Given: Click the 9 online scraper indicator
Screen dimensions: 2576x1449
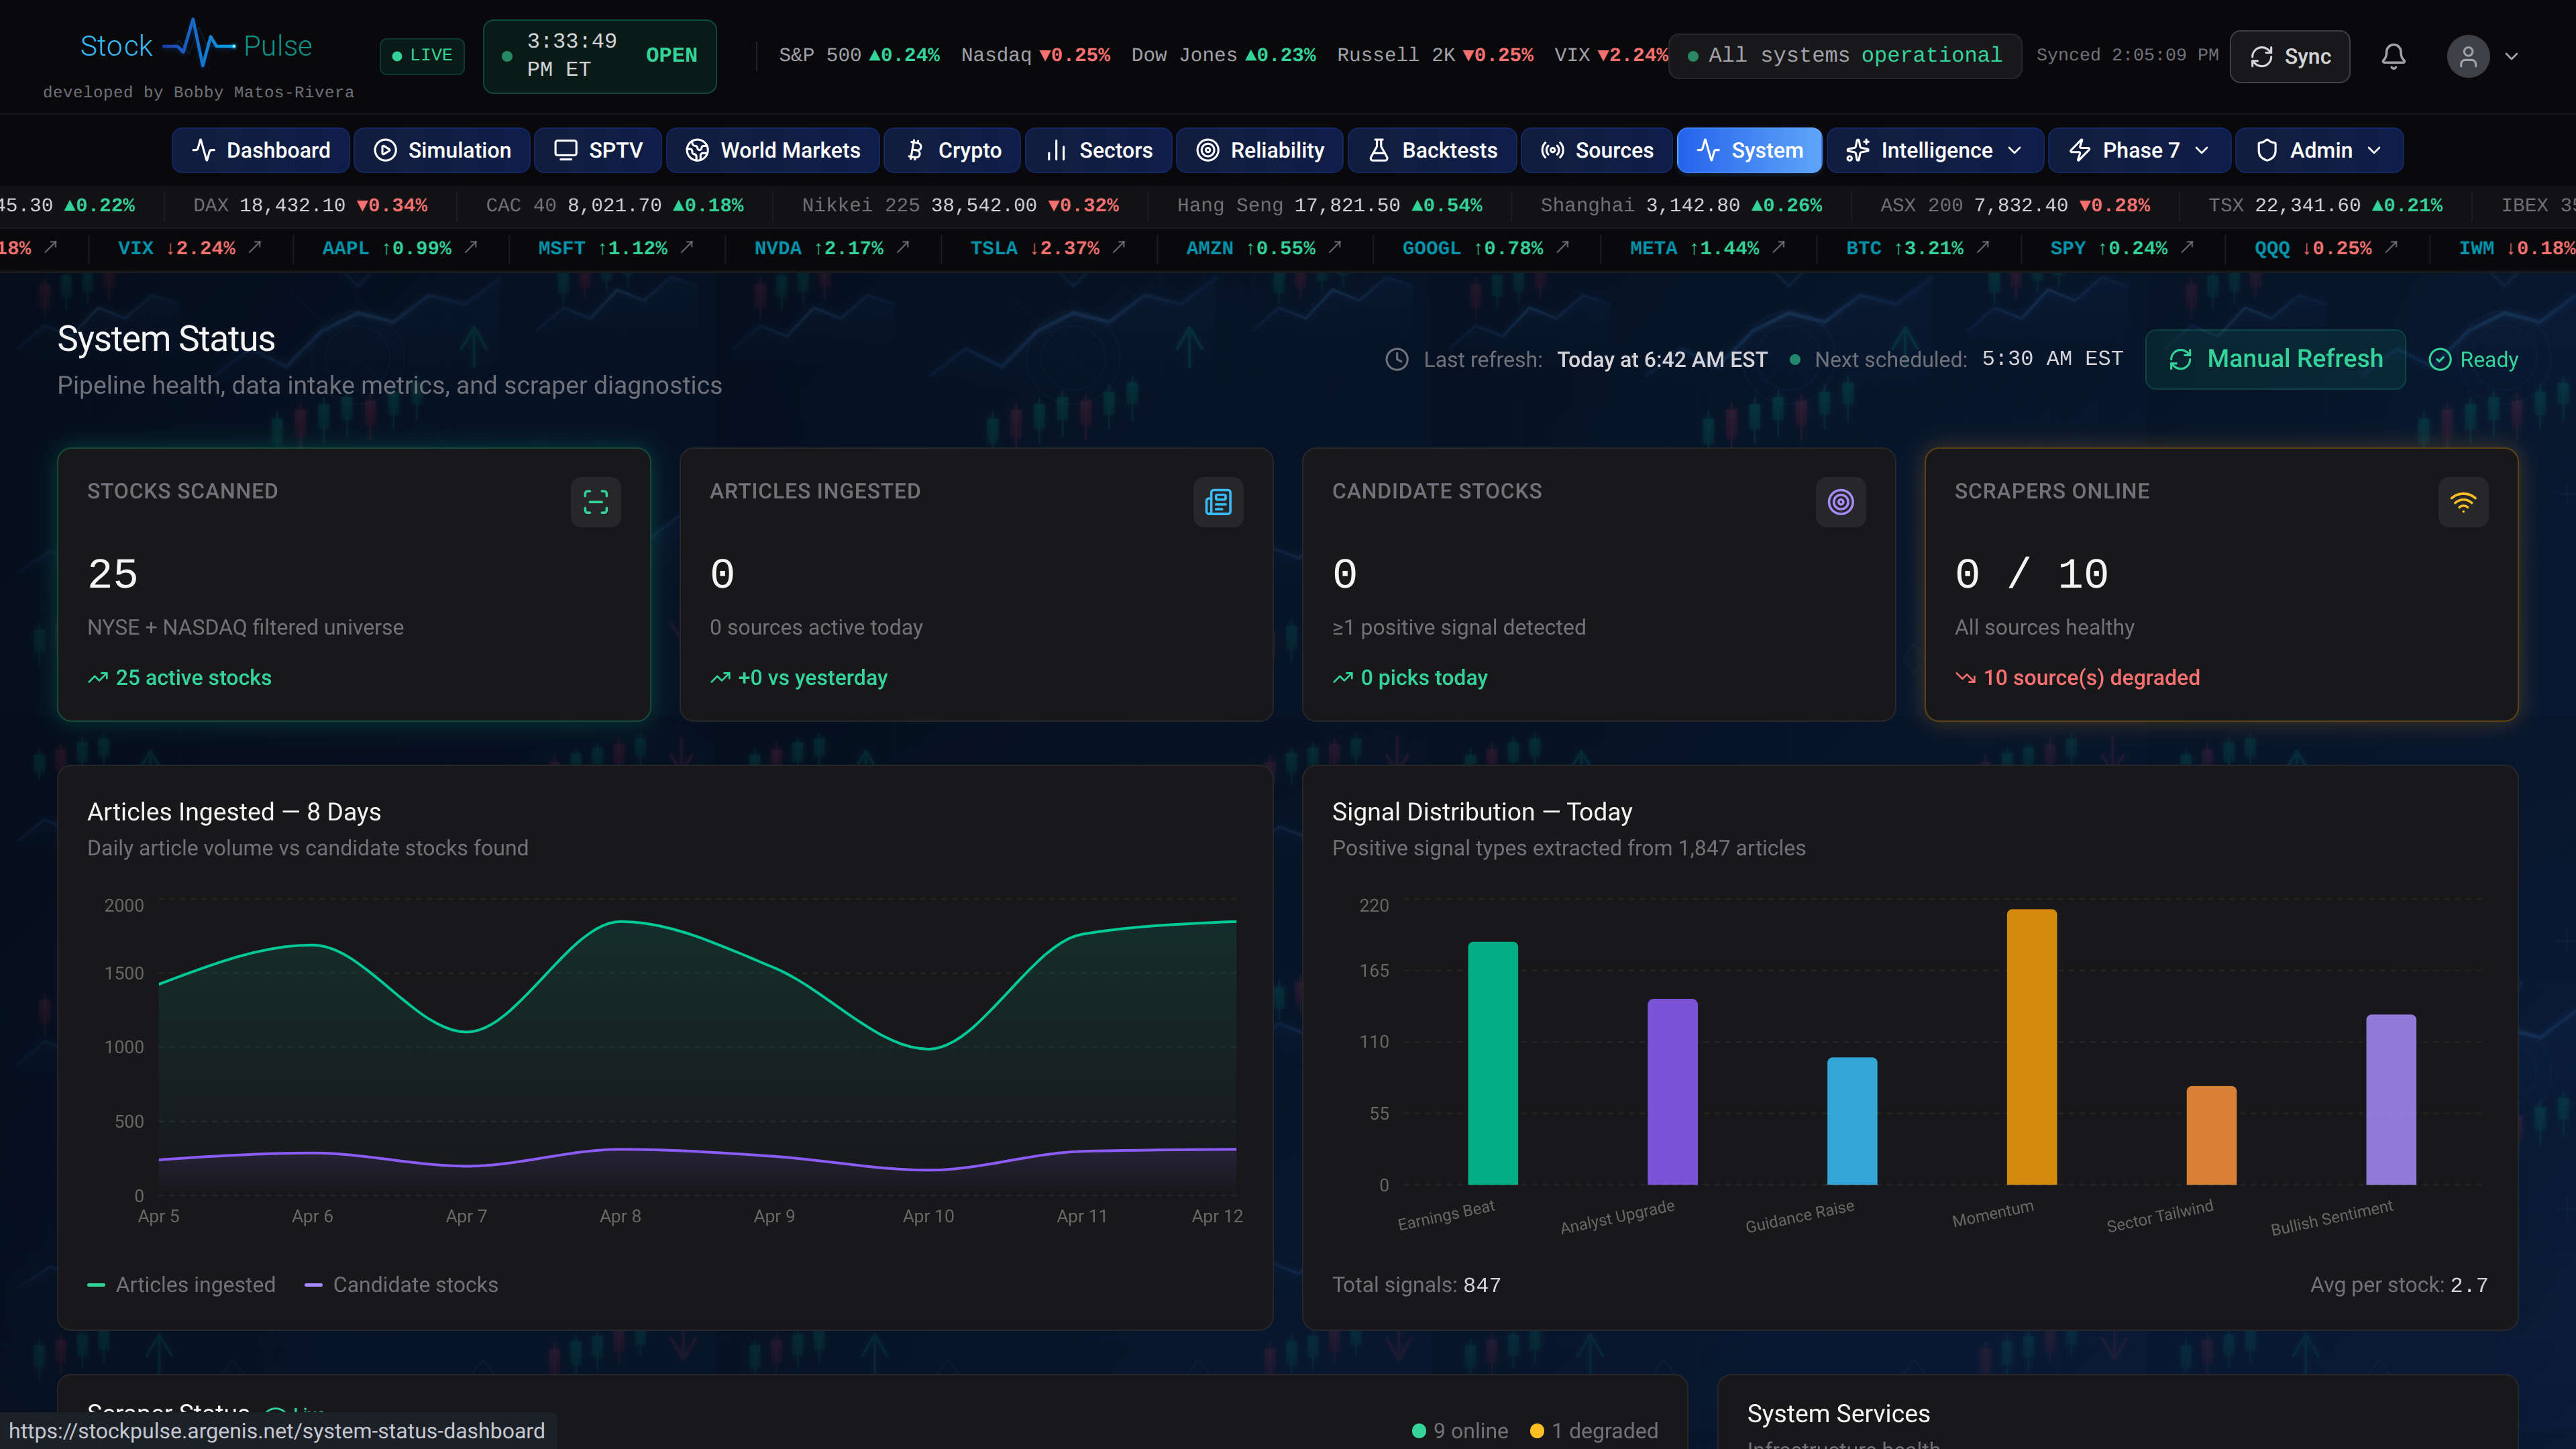Looking at the screenshot, I should 1460,1431.
